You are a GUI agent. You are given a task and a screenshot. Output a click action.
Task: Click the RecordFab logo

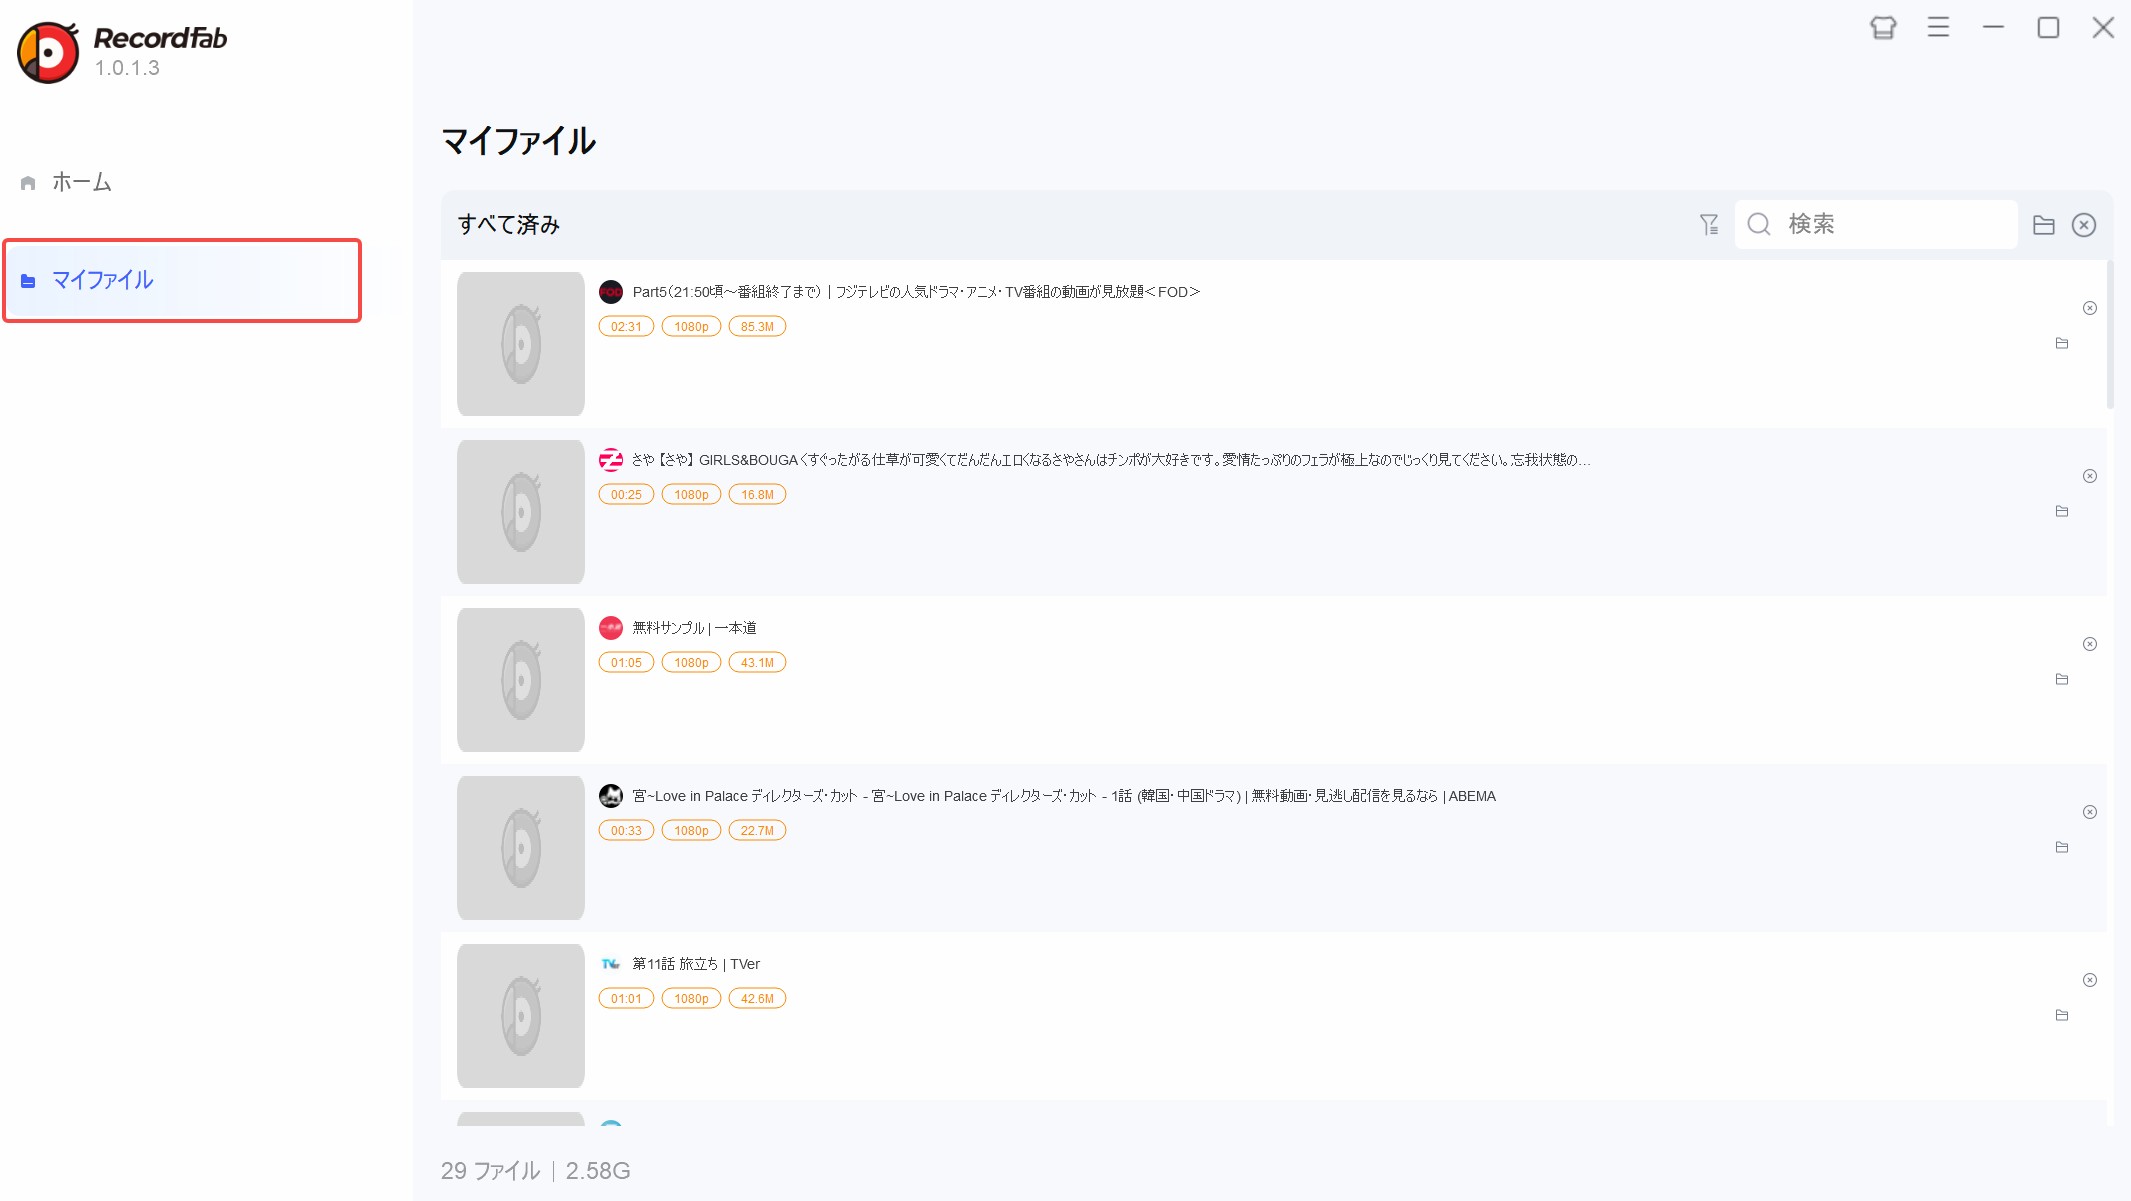tap(48, 52)
